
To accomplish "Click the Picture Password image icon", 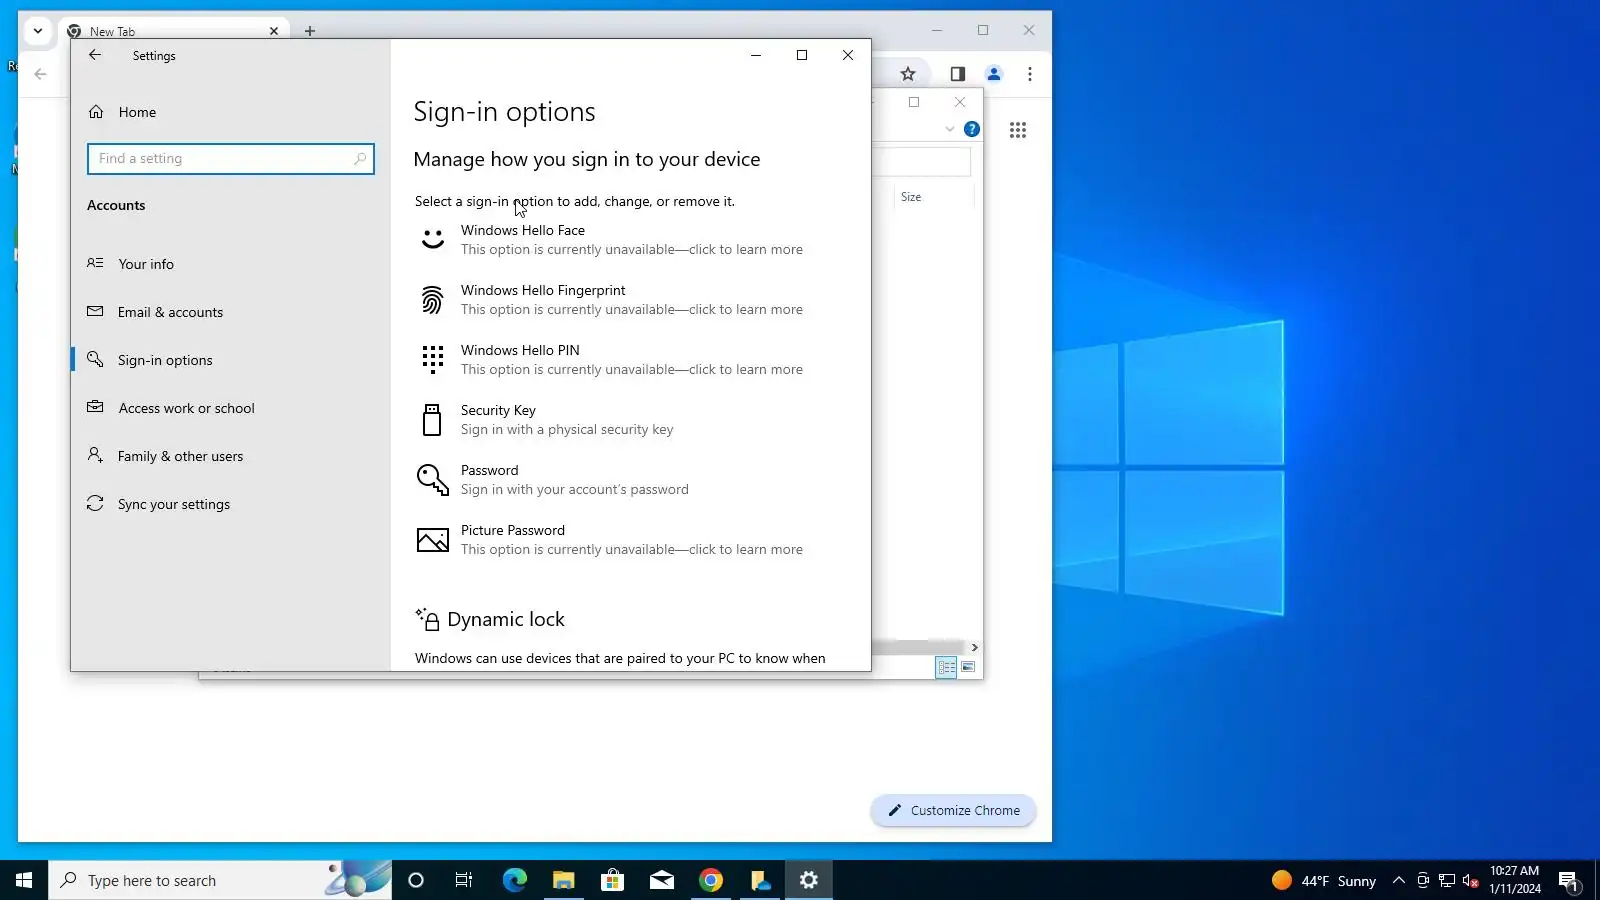I will tap(432, 540).
